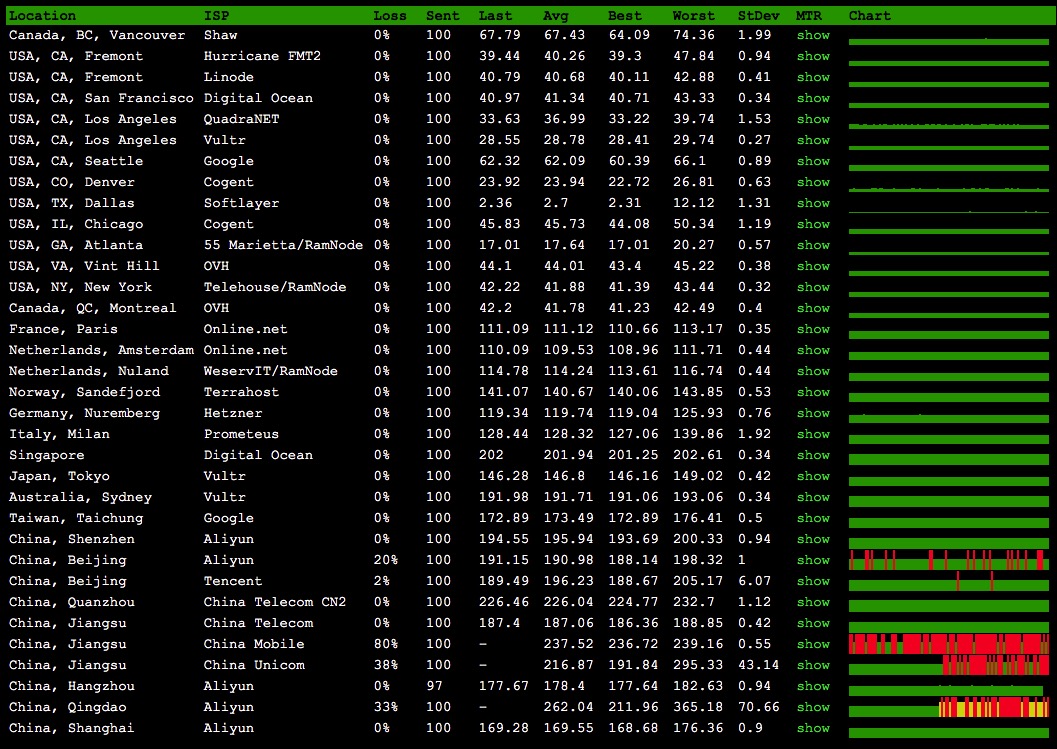Open show link for Shenzhen Aliyun row
The image size is (1057, 749).
coord(813,539)
